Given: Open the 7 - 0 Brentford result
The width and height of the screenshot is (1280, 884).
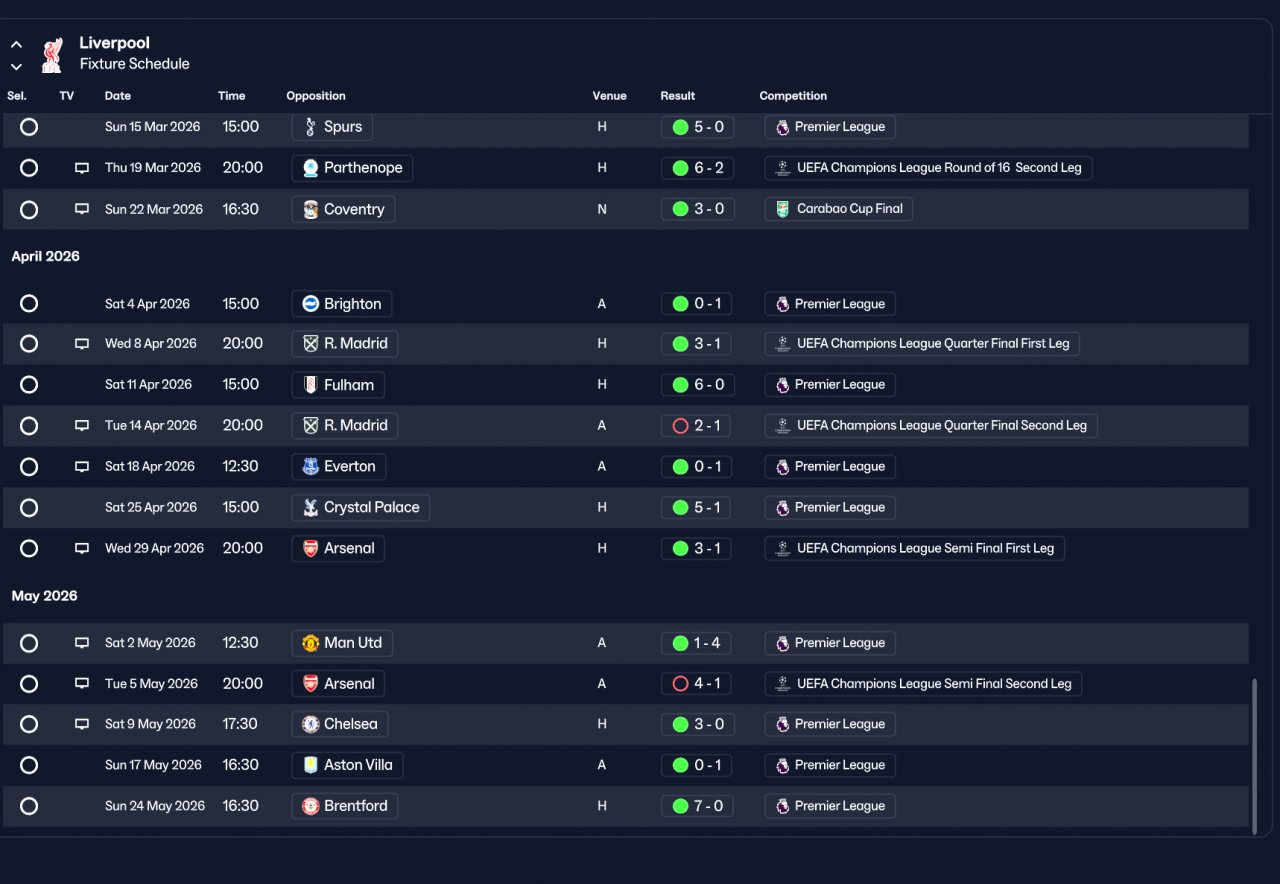Looking at the screenshot, I should pyautogui.click(x=697, y=806).
